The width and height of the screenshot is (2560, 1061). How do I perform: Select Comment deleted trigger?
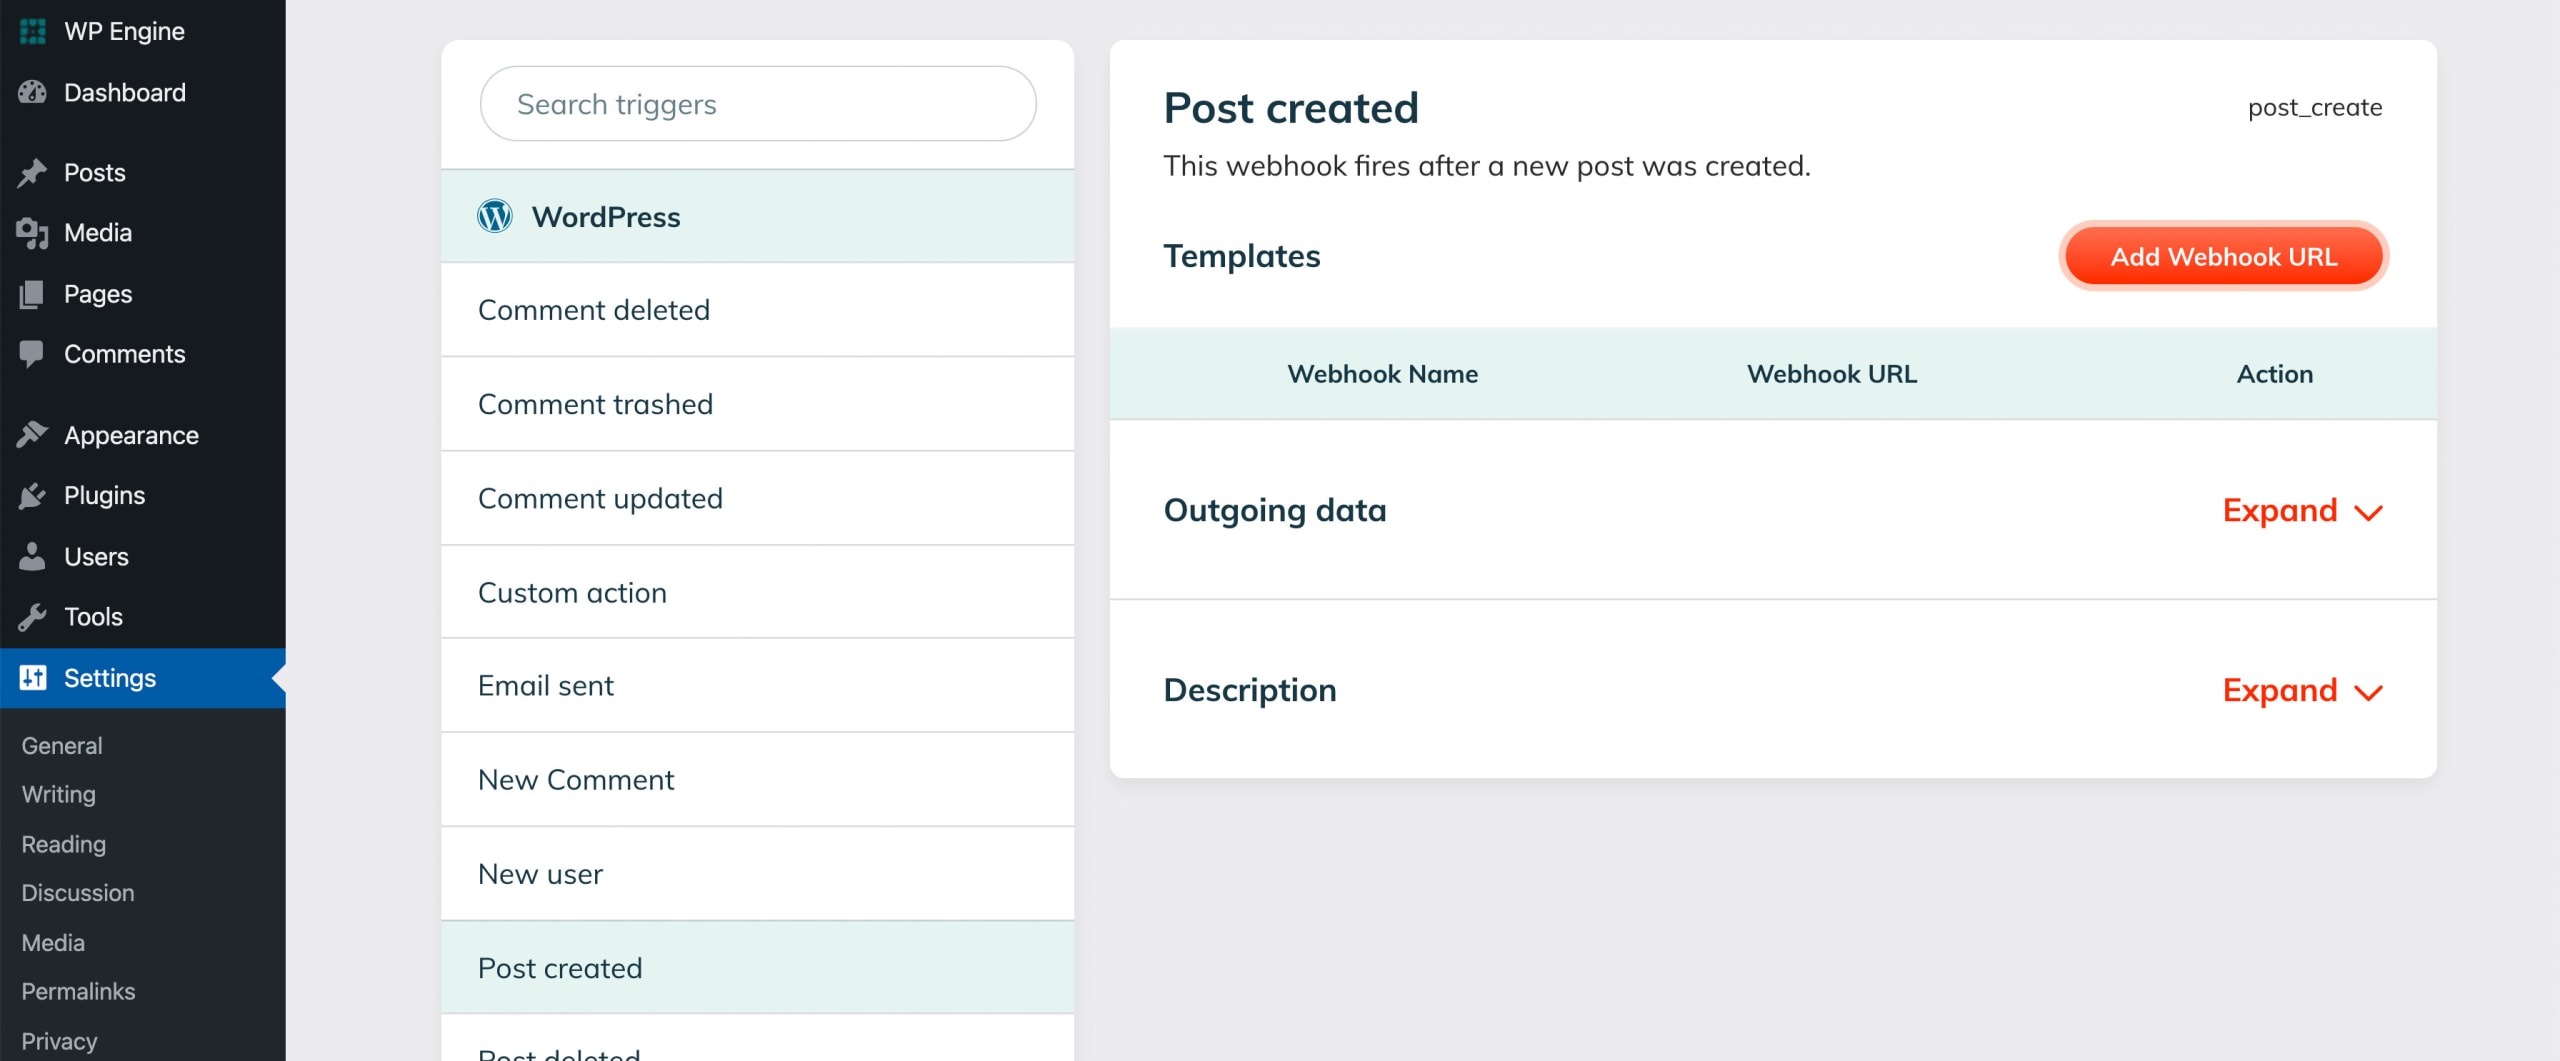[758, 310]
